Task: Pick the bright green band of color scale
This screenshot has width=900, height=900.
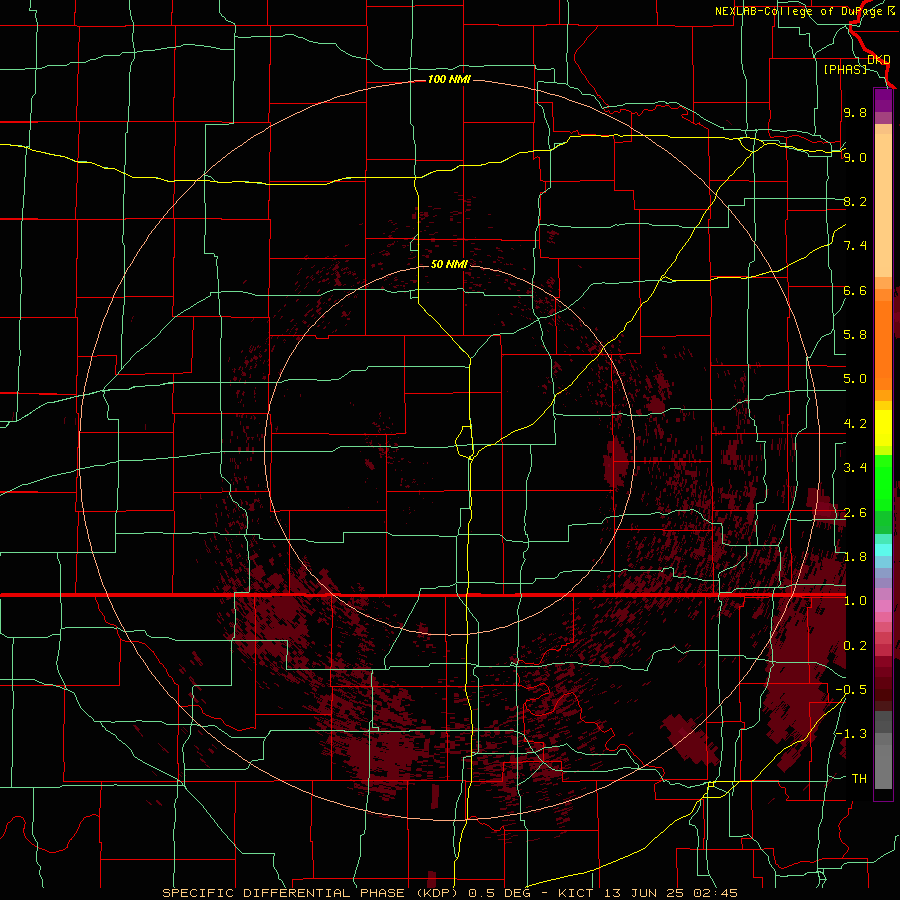Action: (x=883, y=481)
